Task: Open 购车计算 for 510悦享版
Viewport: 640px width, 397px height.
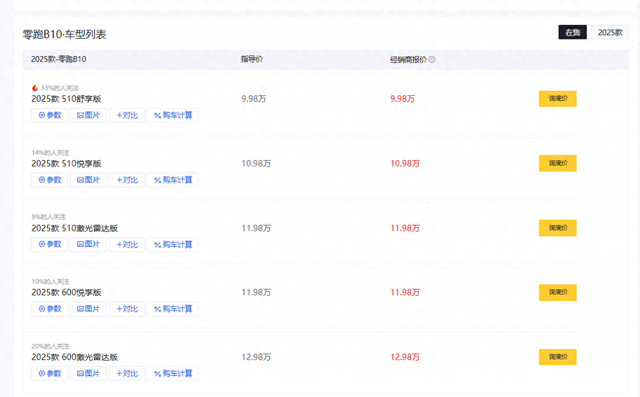Action: tap(173, 180)
